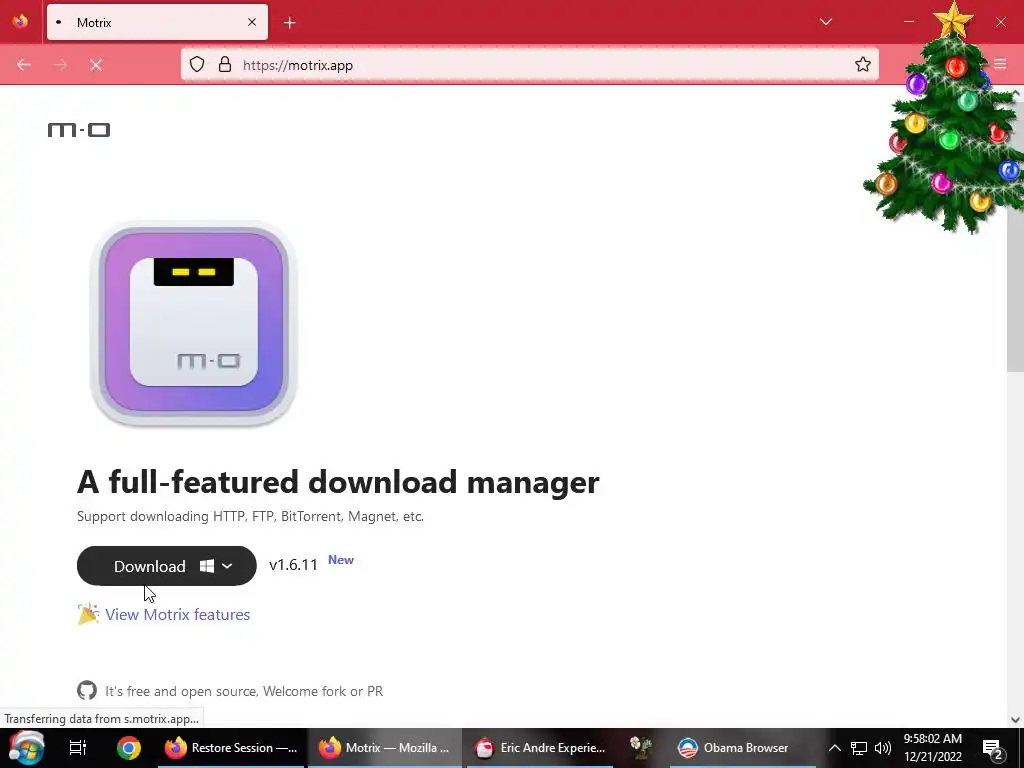Click the Download button for Windows

click(x=167, y=566)
